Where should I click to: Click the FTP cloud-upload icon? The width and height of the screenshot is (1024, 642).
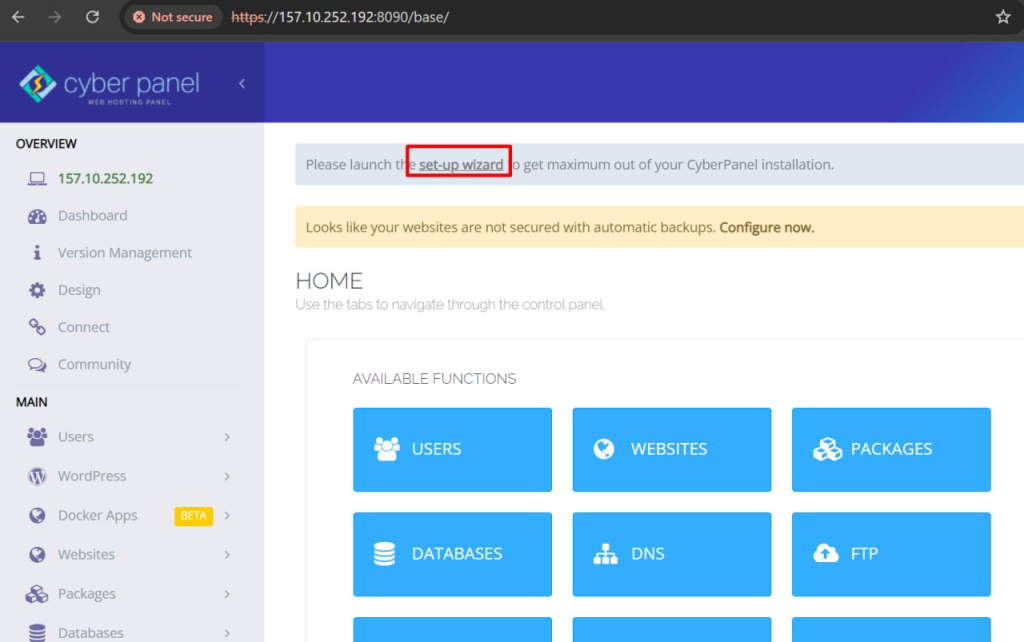(826, 554)
